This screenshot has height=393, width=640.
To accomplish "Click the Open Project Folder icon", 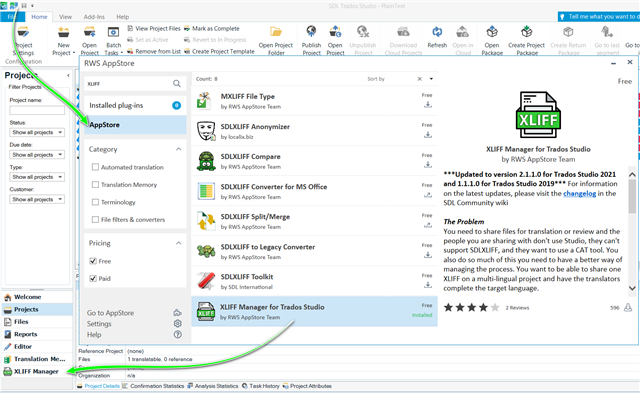I will (276, 32).
